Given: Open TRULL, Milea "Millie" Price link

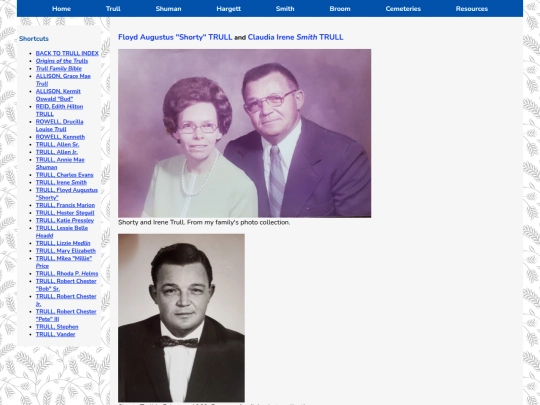Looking at the screenshot, I should tap(64, 262).
